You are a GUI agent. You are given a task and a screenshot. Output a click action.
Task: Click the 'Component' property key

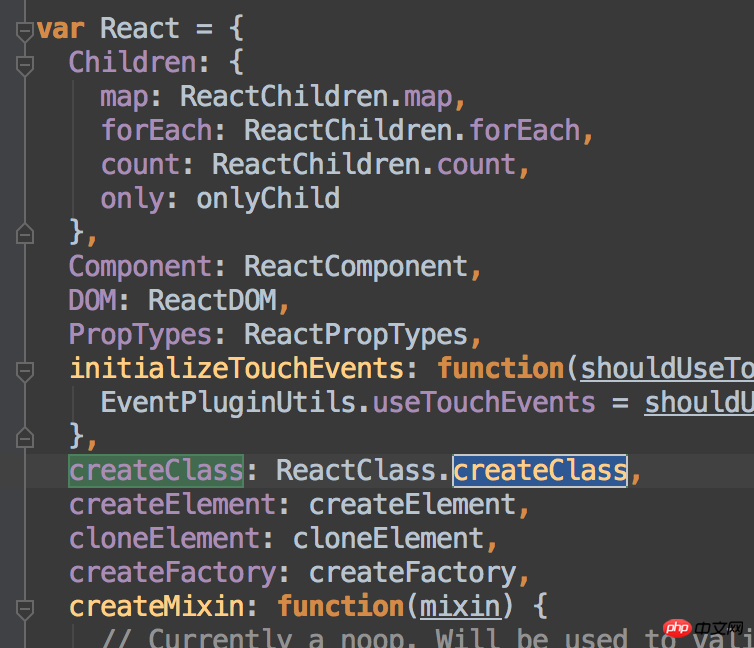(140, 267)
